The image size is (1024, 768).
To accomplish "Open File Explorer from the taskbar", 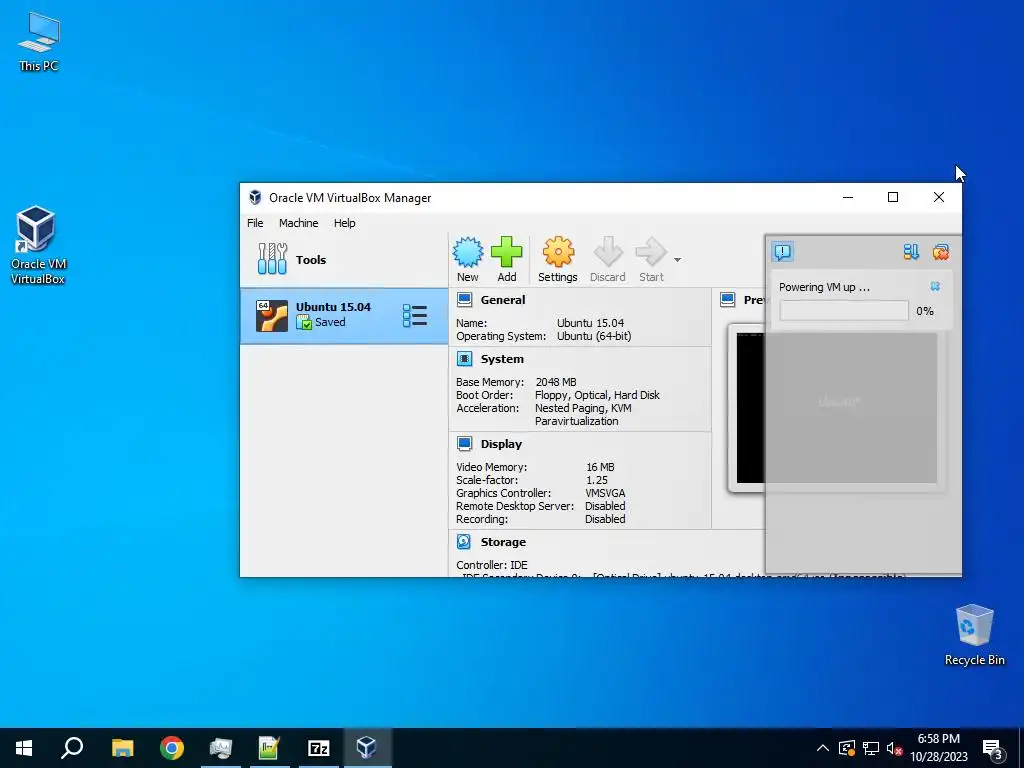I will click(x=122, y=748).
